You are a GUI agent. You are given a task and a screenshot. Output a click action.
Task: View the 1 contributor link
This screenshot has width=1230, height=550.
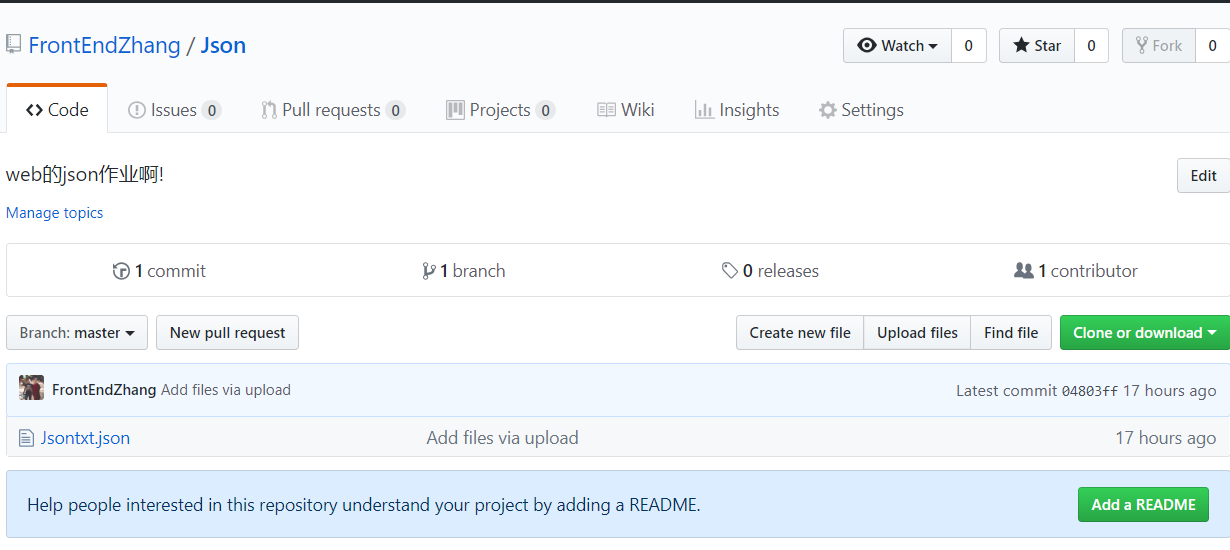click(x=1076, y=271)
